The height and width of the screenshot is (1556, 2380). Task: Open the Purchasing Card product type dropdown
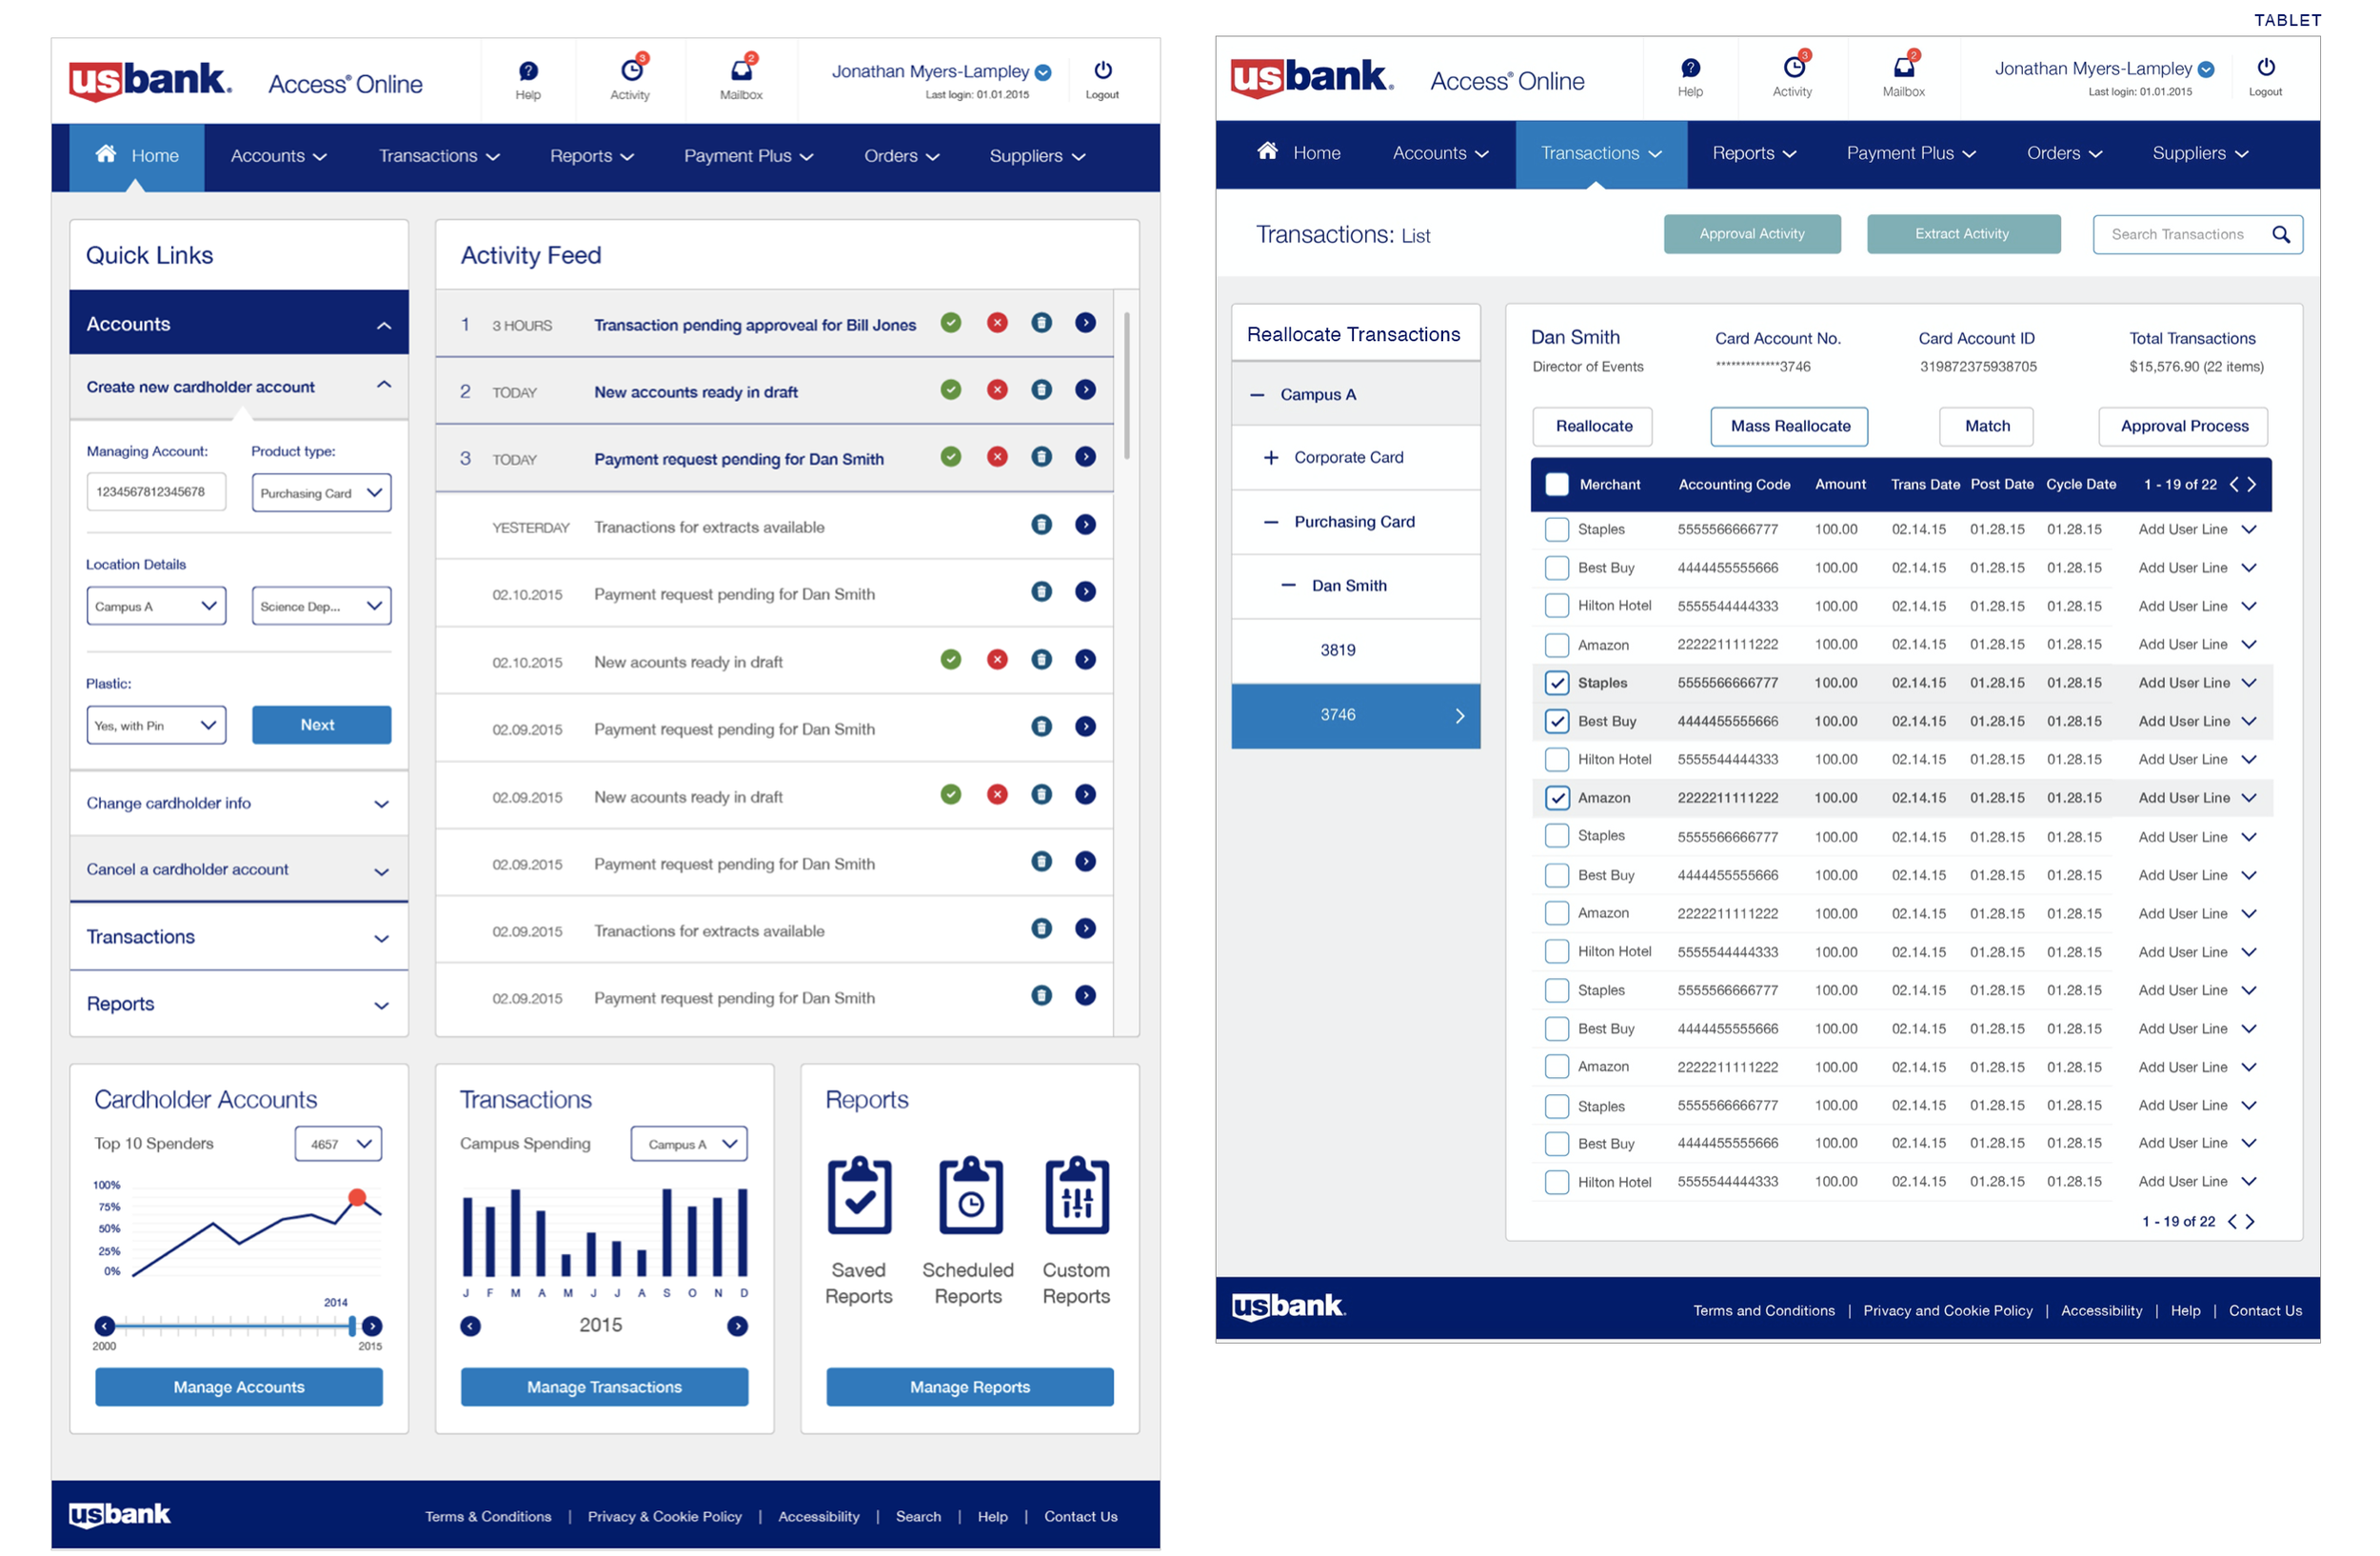point(321,493)
